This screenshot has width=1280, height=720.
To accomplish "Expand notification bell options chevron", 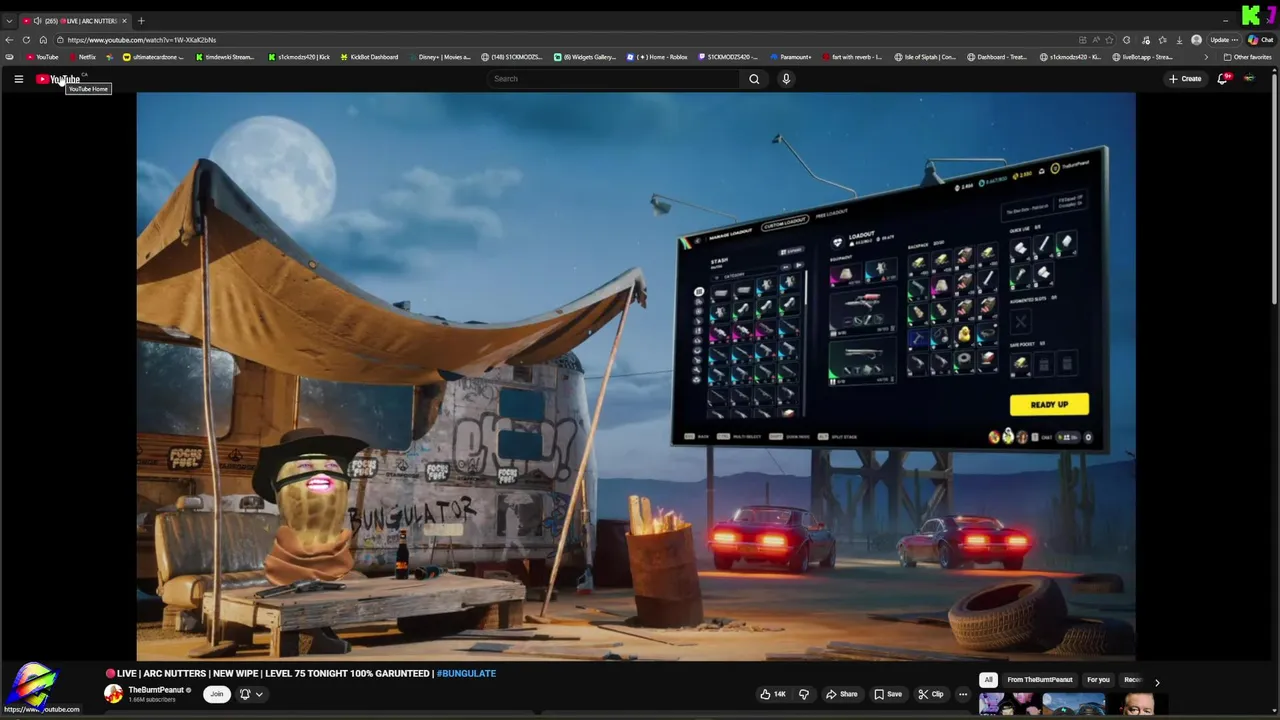I will pyautogui.click(x=259, y=694).
